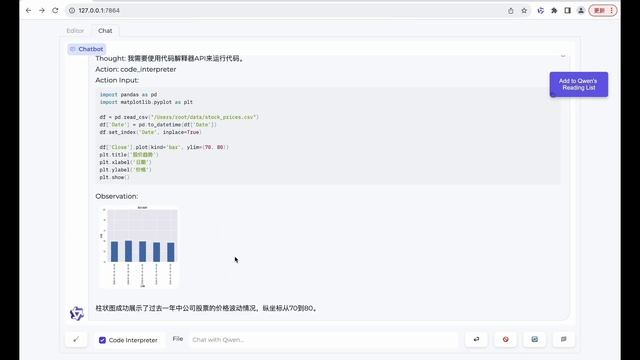The width and height of the screenshot is (640, 360).
Task: Click Add to Qwen's Reading List button
Action: click(x=578, y=84)
